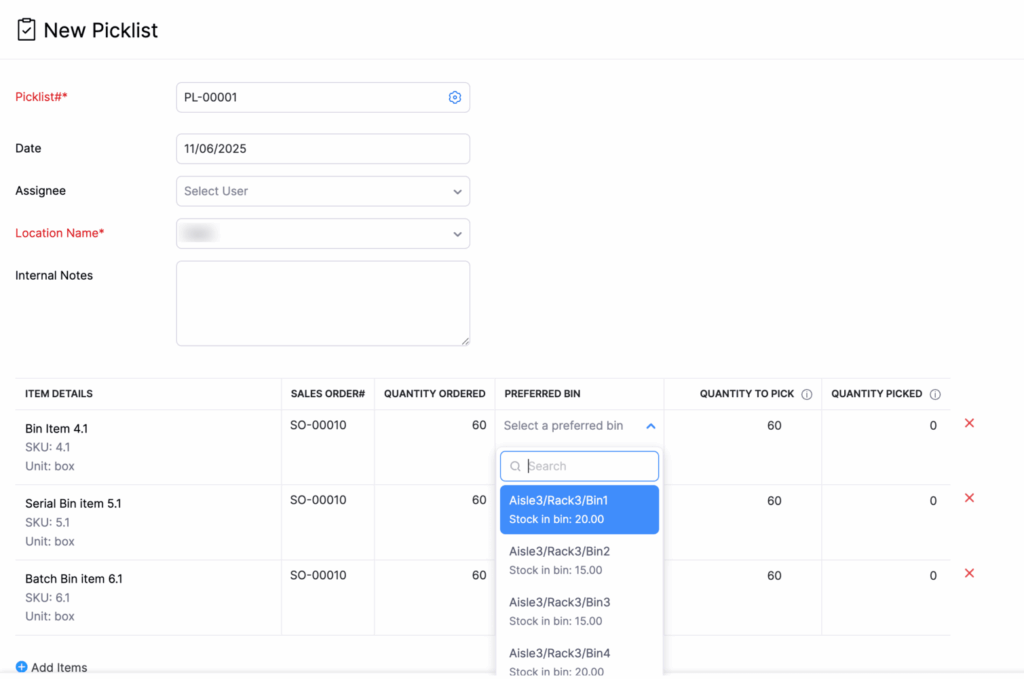This screenshot has height=679, width=1024.
Task: Click the Picklist# field label
Action: point(41,97)
